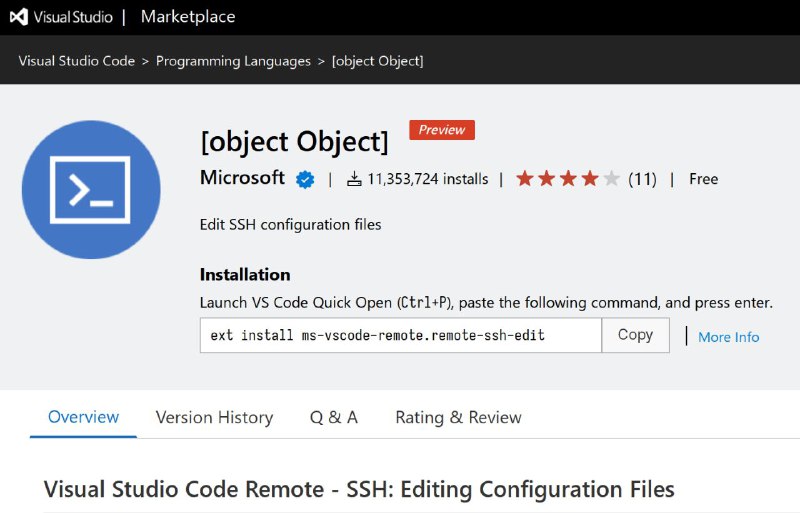The height and width of the screenshot is (513, 800).
Task: Switch to the Overview tab
Action: 83,417
